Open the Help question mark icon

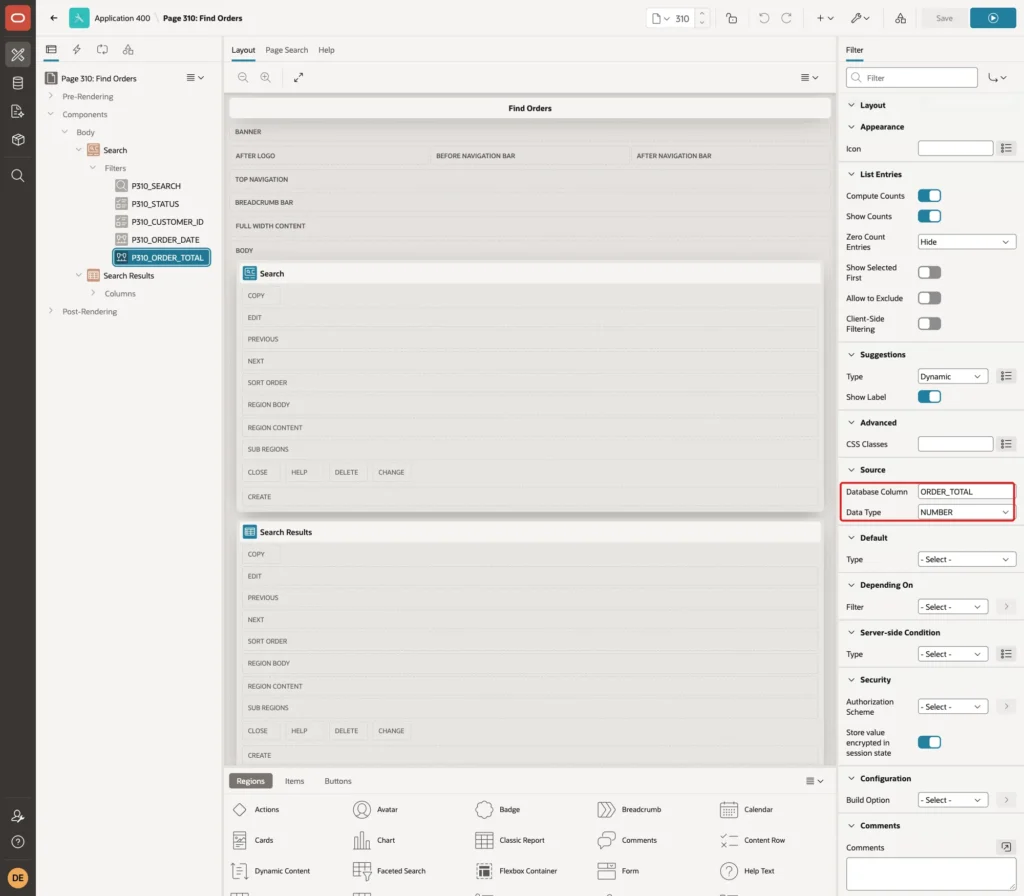[18, 842]
